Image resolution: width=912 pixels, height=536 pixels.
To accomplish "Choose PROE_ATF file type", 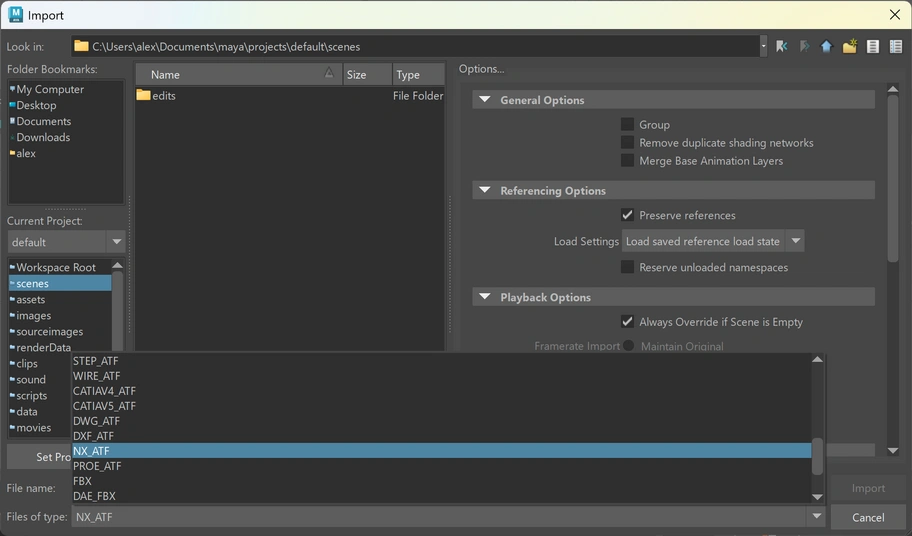I will tap(441, 466).
